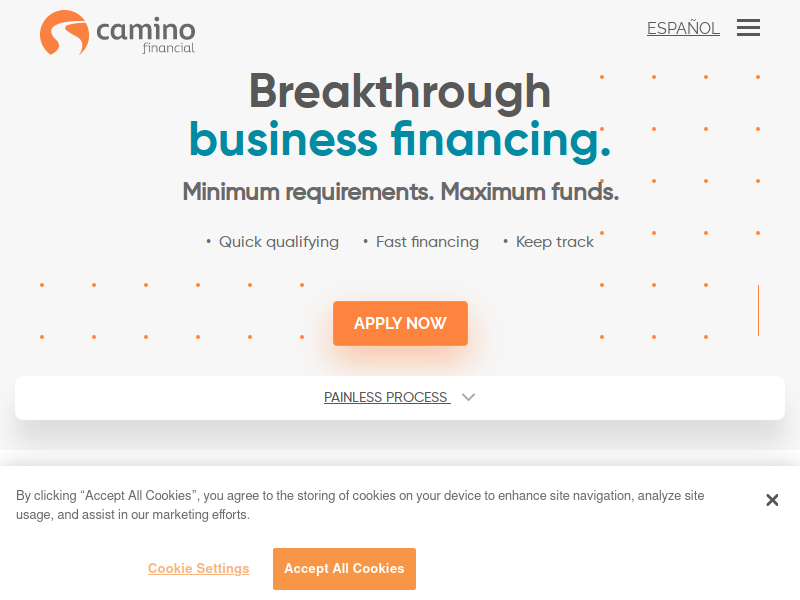Open the Cookie Settings link
The width and height of the screenshot is (800, 600).
click(x=198, y=568)
